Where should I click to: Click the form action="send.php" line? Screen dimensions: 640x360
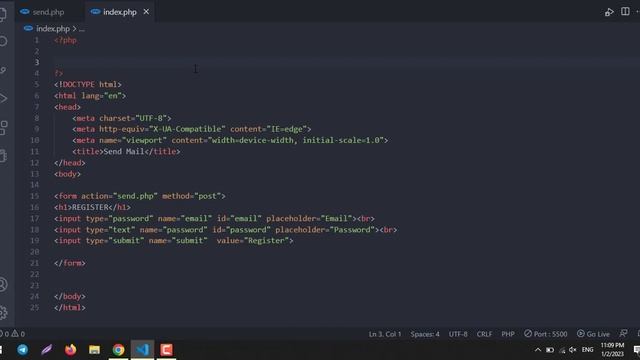(140, 196)
